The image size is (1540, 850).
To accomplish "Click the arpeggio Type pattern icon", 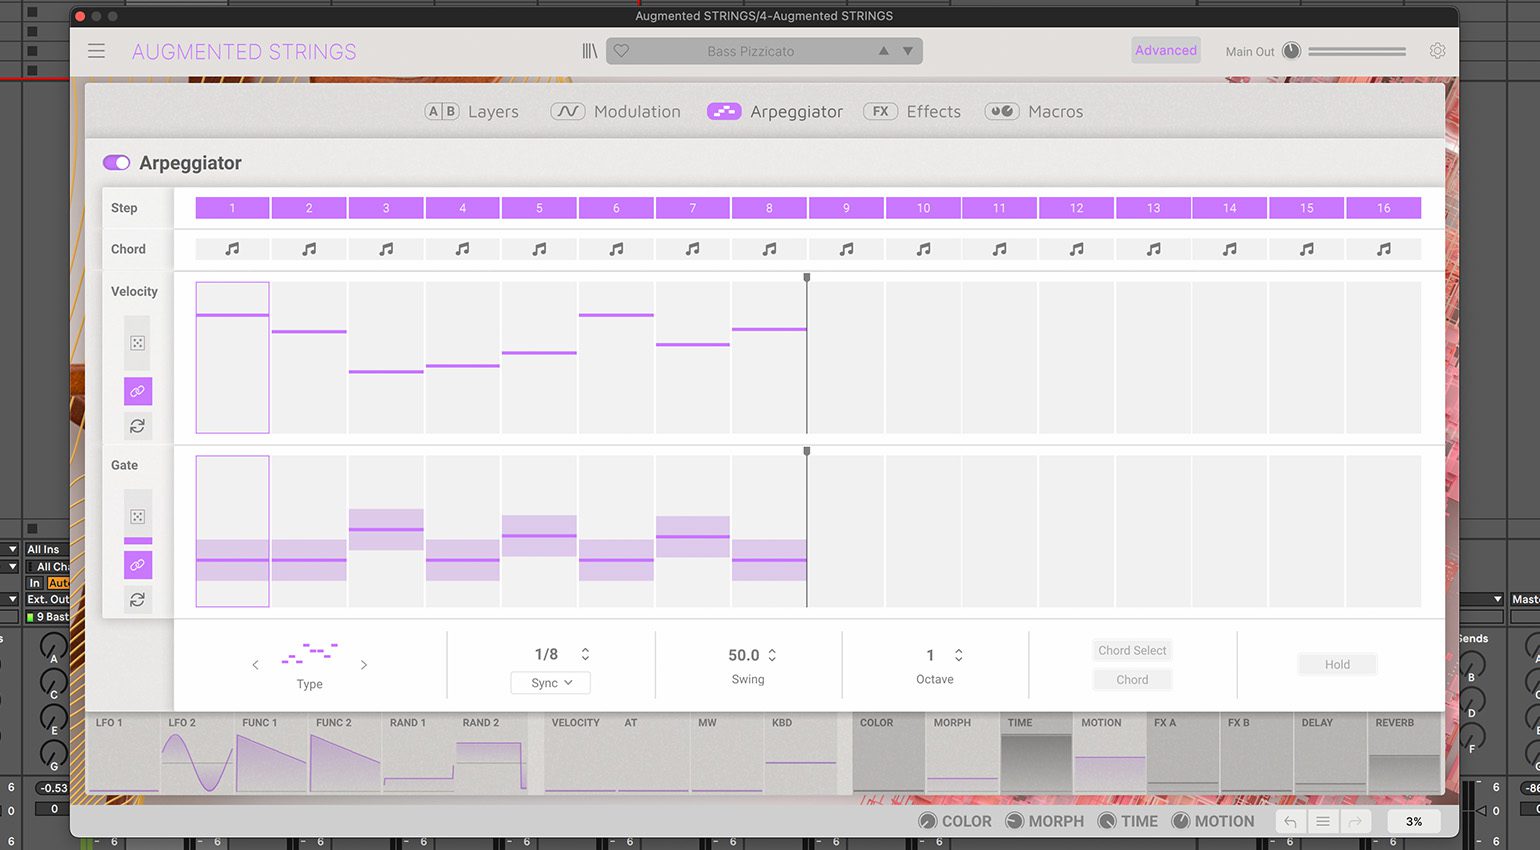I will [x=310, y=654].
